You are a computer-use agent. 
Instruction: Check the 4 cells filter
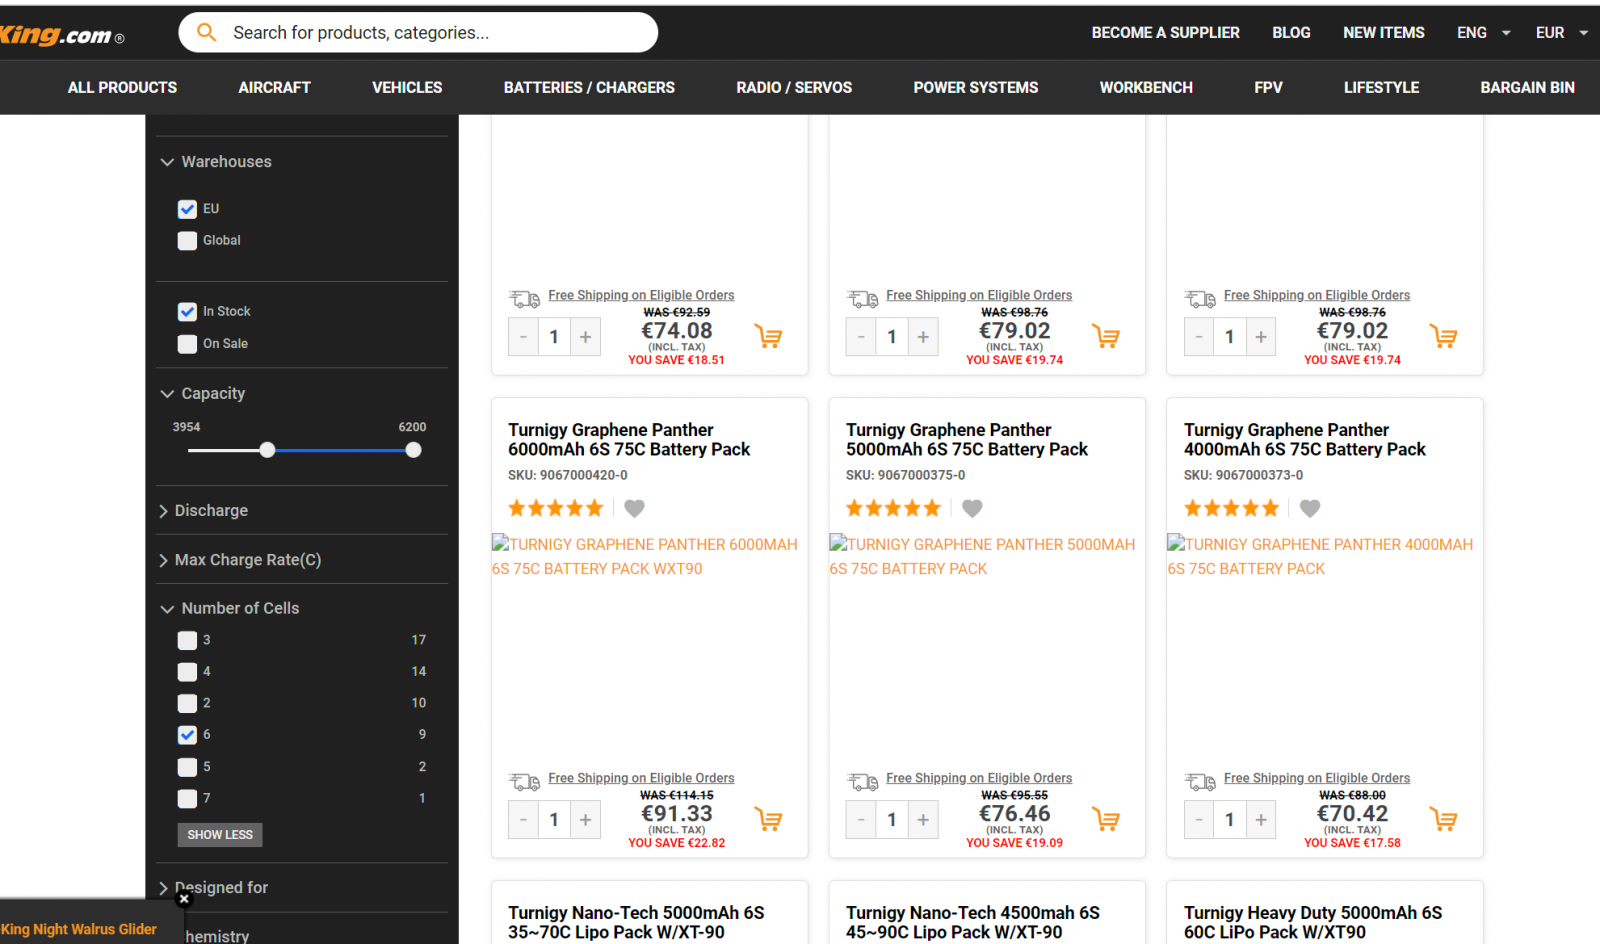[187, 672]
